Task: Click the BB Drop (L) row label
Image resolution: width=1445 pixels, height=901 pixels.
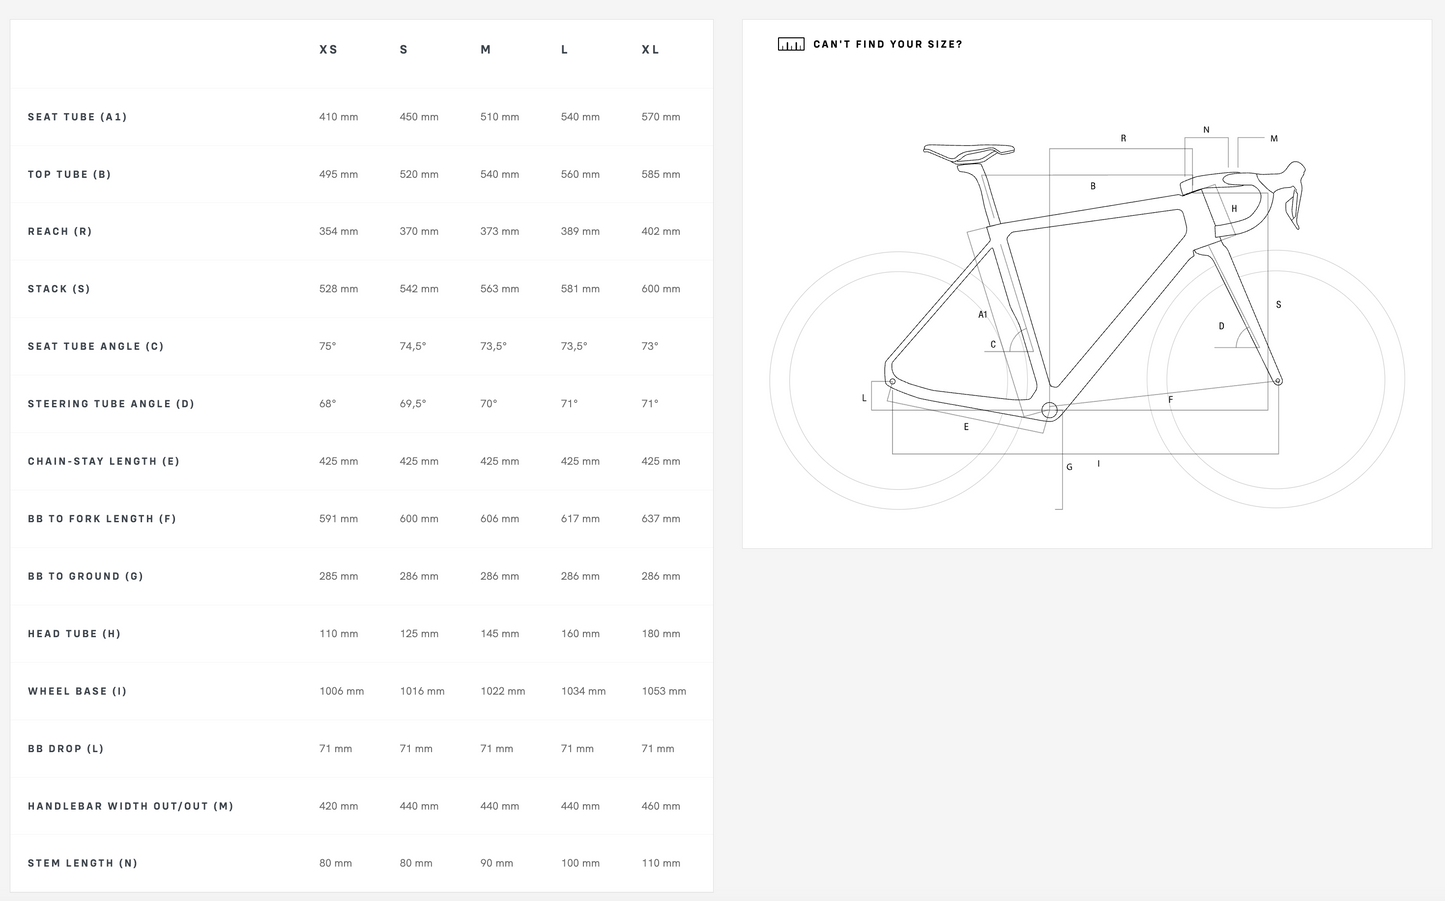Action: click(66, 749)
